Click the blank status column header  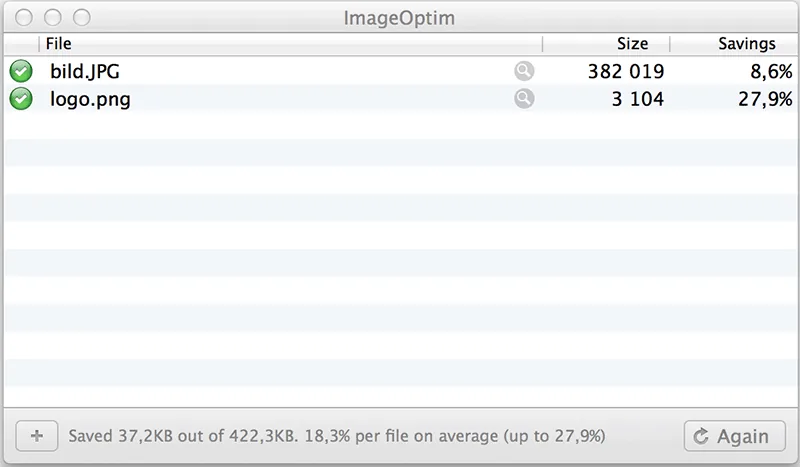pyautogui.click(x=21, y=44)
